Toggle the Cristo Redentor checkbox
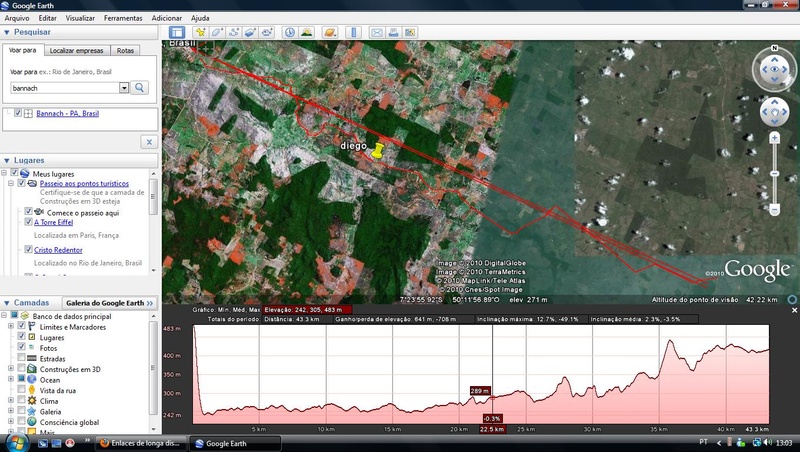 29,249
